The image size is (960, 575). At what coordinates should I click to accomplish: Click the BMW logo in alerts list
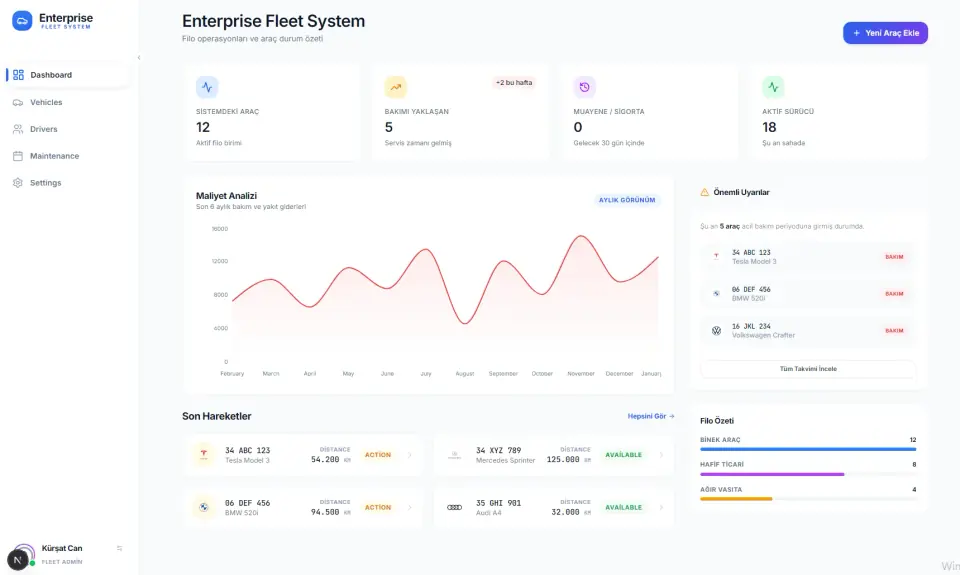click(716, 294)
